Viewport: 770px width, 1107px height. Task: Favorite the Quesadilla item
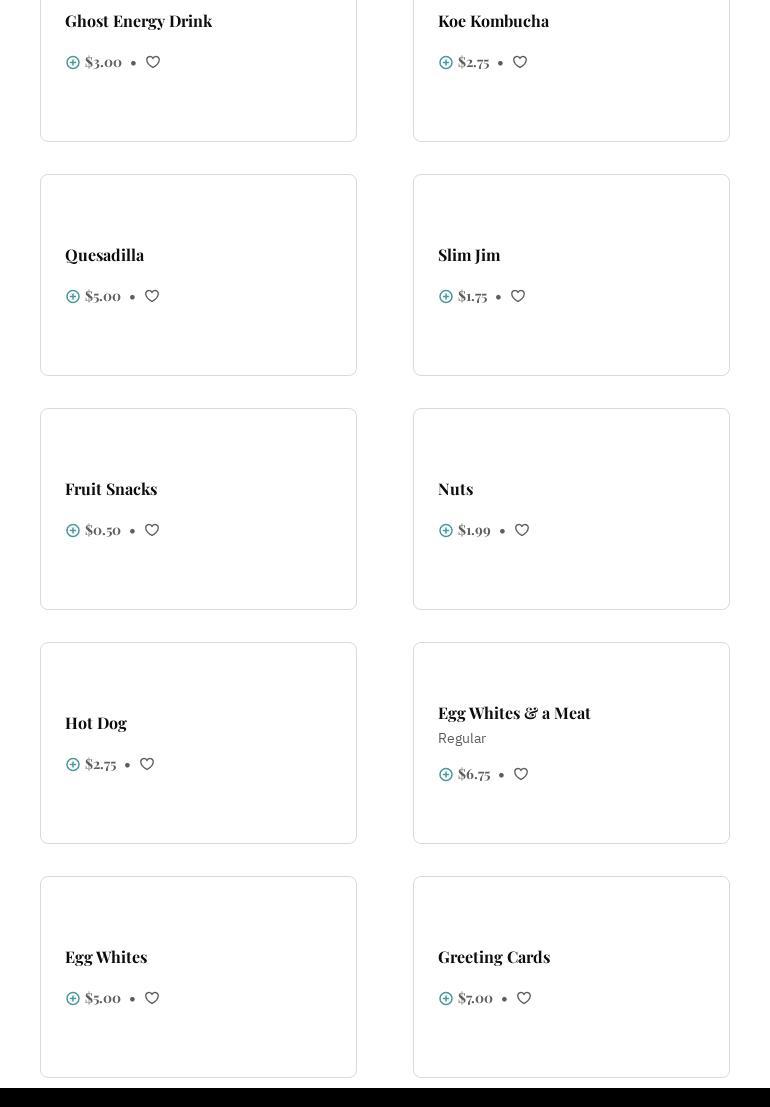[152, 296]
